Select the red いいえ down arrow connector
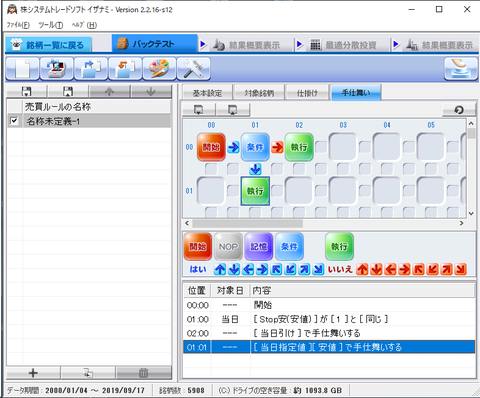This screenshot has width=480, height=398. point(376,269)
